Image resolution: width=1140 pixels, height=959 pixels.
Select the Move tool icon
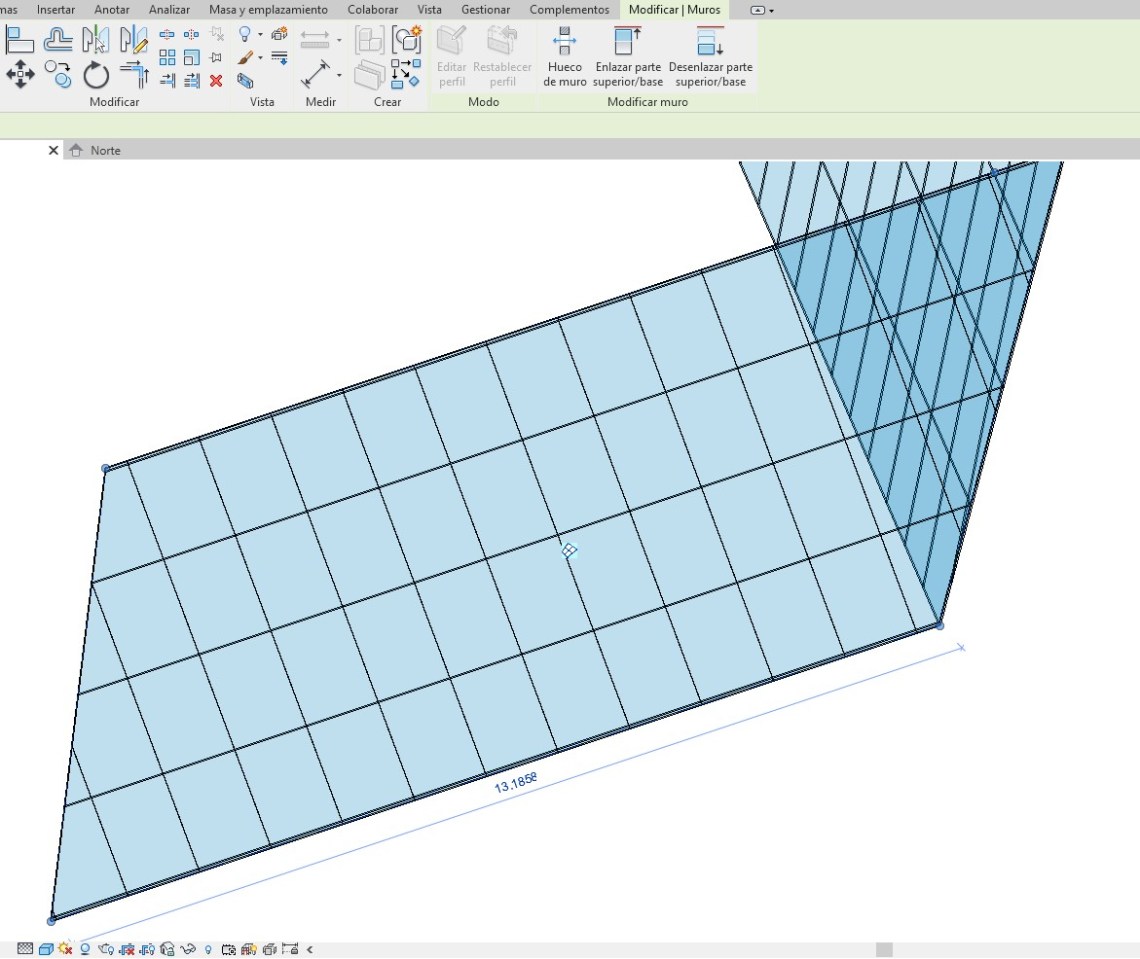20,74
